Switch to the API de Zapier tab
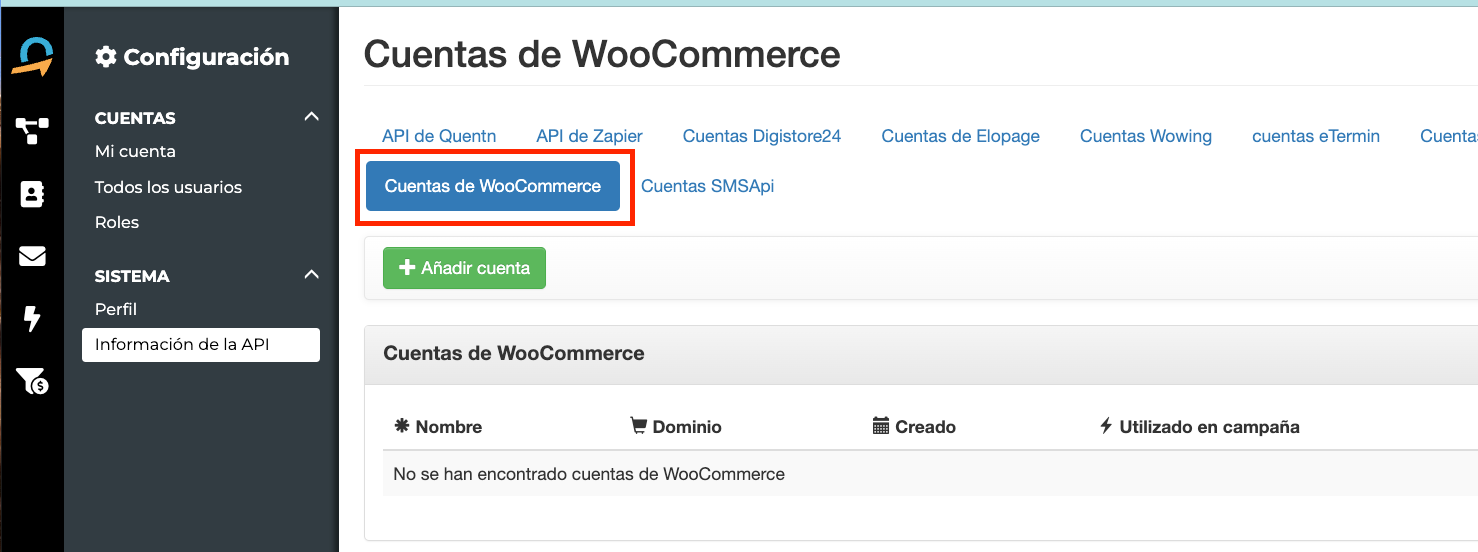 [x=589, y=136]
